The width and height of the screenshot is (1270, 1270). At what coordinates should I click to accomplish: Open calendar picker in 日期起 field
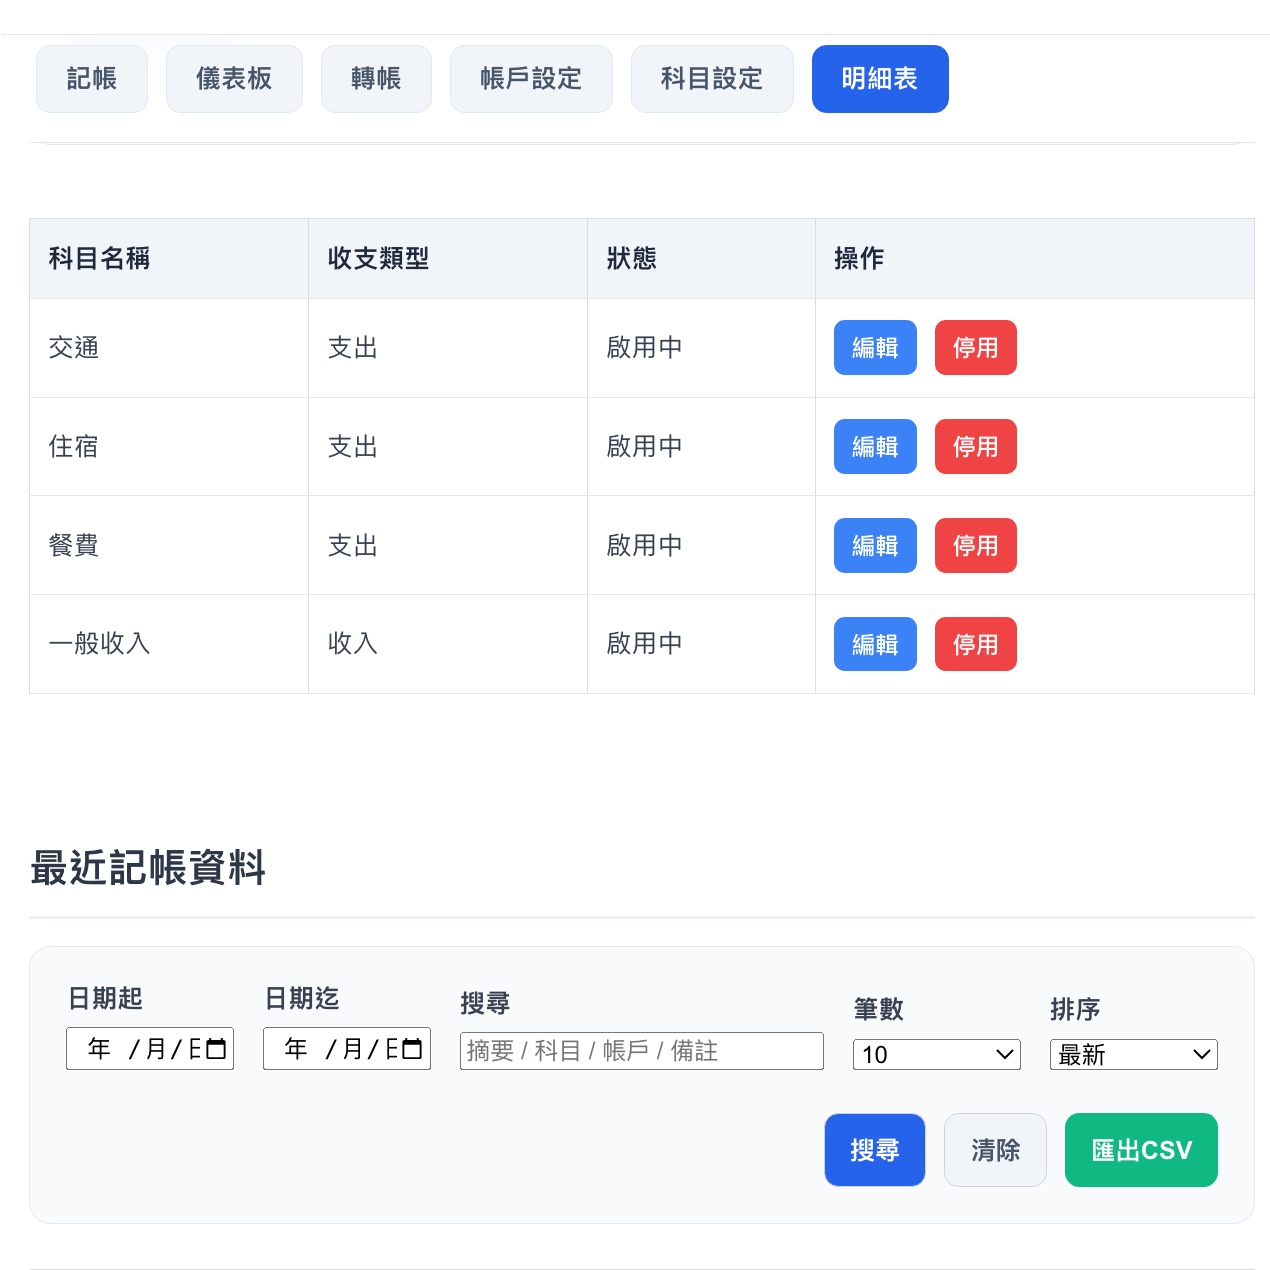click(216, 1049)
